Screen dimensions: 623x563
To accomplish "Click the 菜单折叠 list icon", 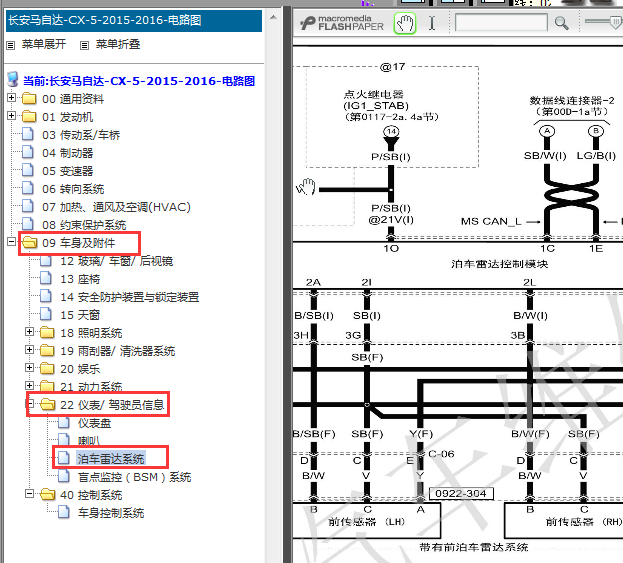I will (84, 45).
